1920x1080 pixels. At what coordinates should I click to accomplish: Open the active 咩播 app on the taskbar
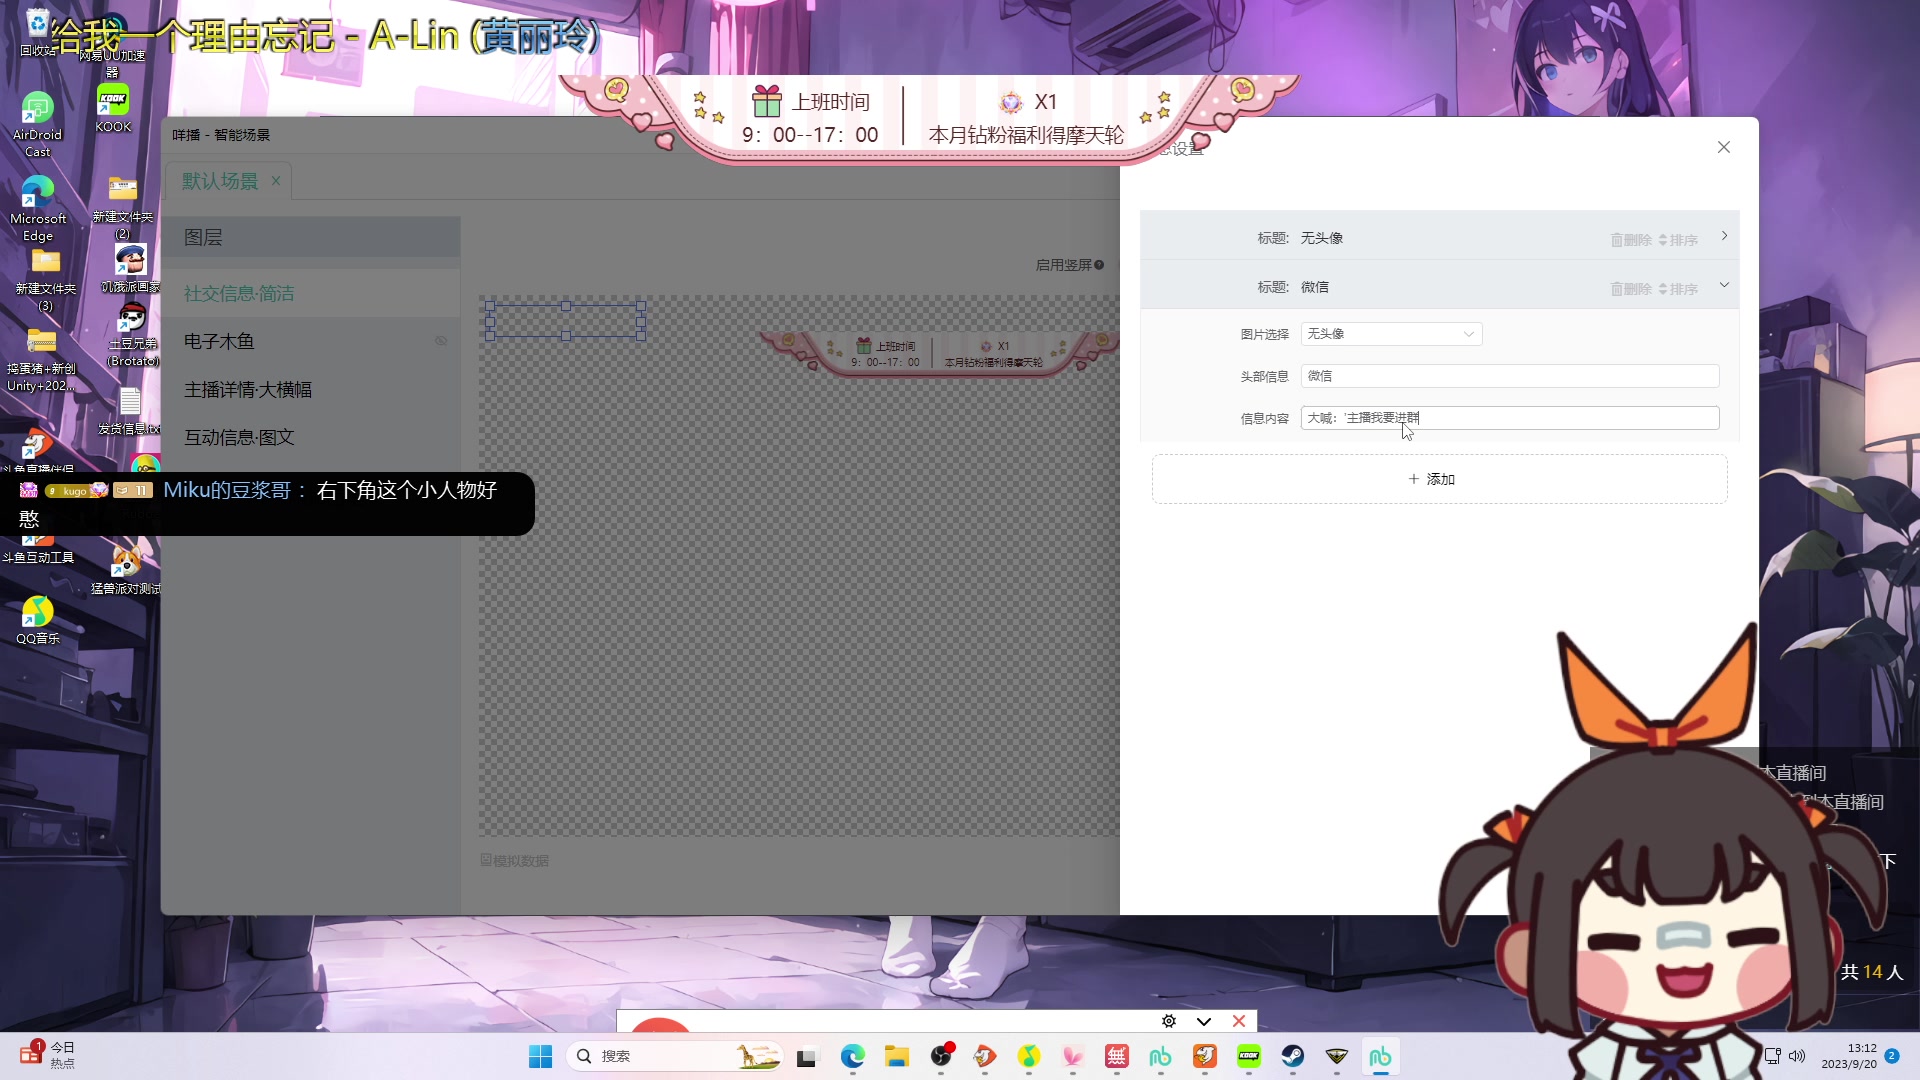[x=1380, y=1056]
